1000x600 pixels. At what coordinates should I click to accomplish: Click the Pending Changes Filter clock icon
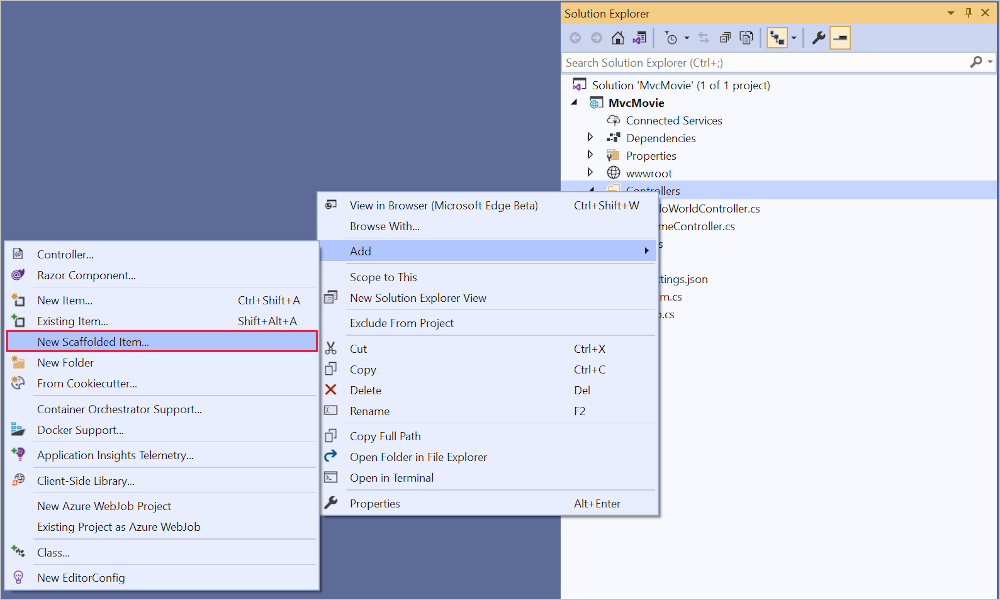point(671,38)
